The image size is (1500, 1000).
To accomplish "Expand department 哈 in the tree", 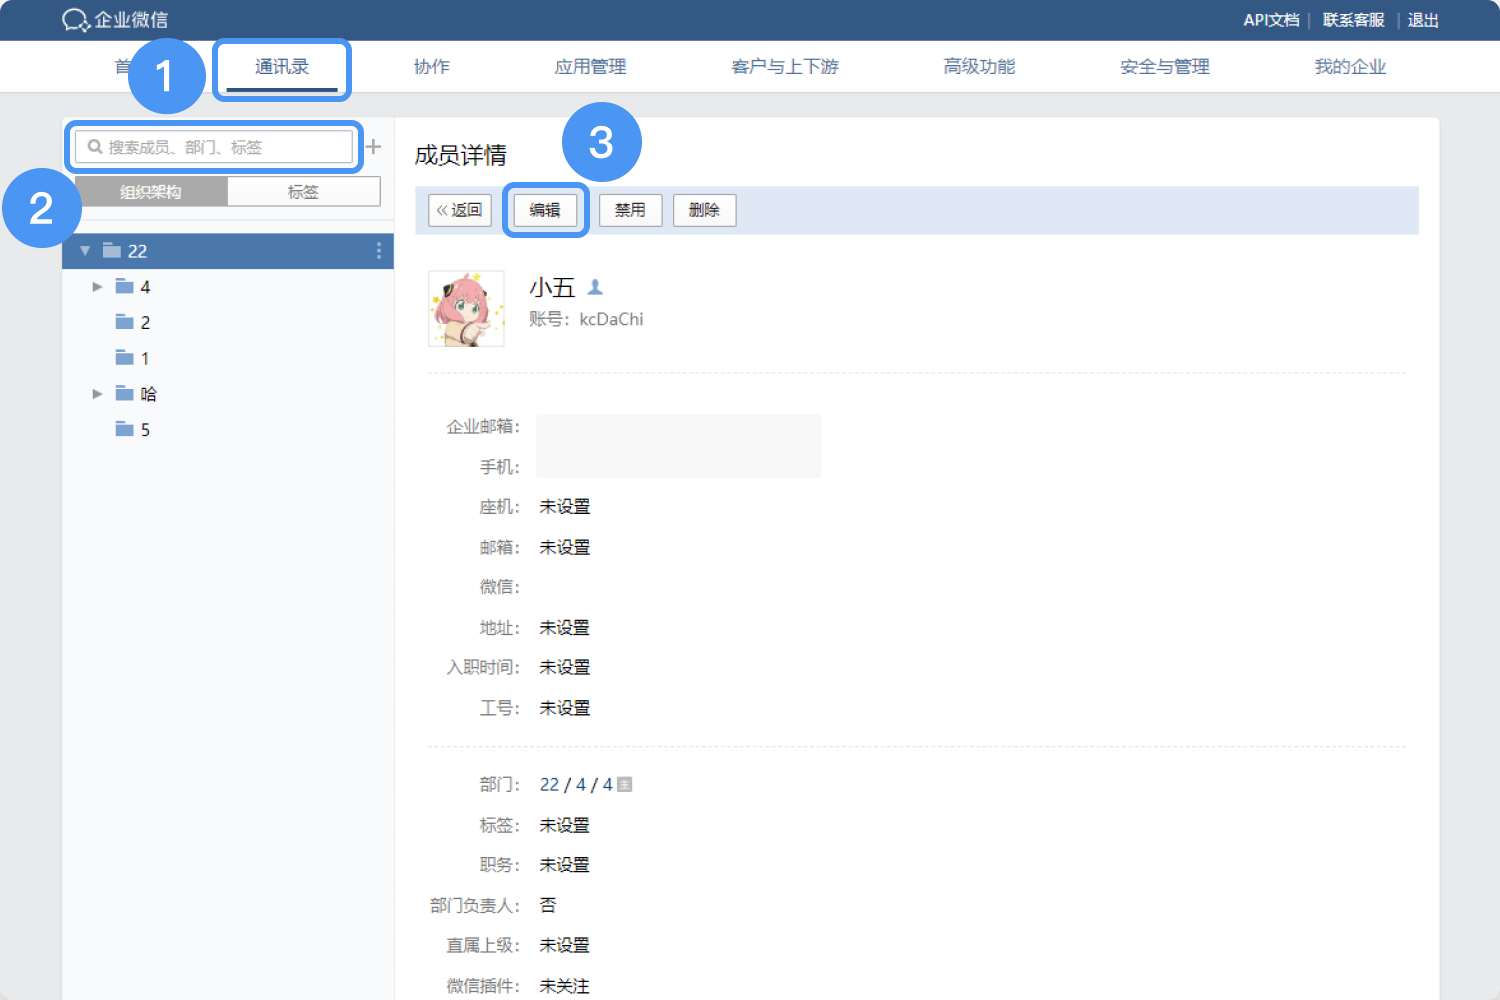I will point(97,394).
